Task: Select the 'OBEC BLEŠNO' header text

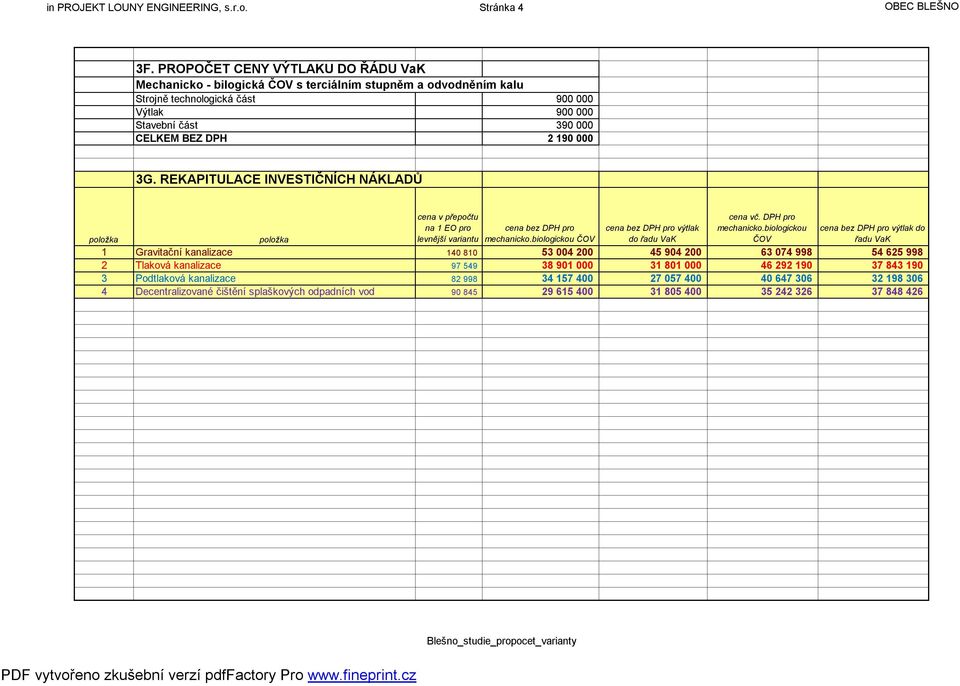Action: 922,7
